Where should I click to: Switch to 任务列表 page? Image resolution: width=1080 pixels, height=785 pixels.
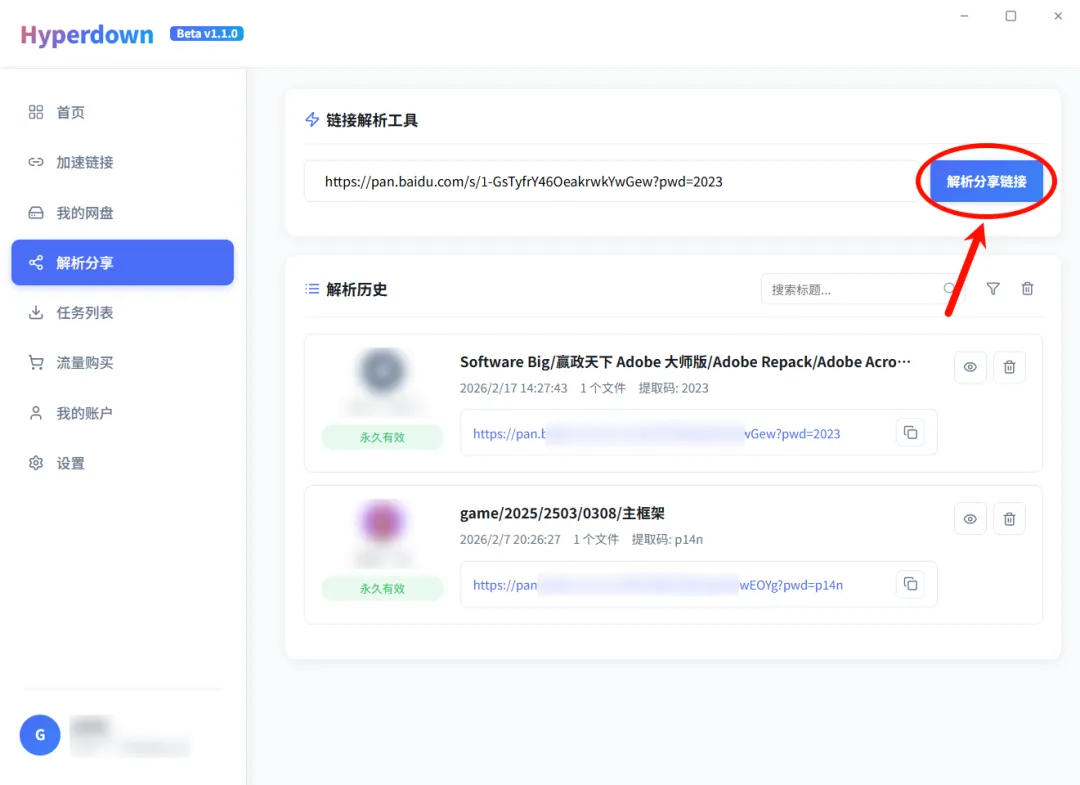tap(84, 313)
